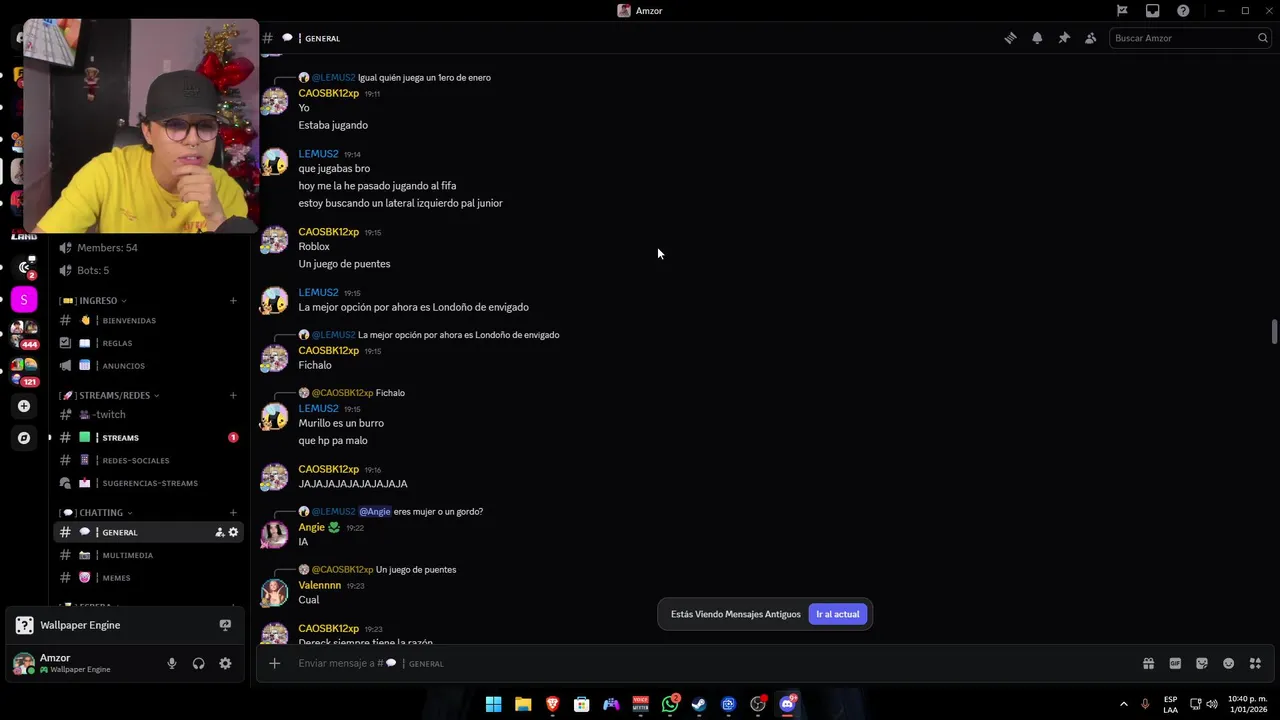Click username CAOSBK12xp at 19:11 message
This screenshot has width=1280, height=720.
click(x=328, y=93)
